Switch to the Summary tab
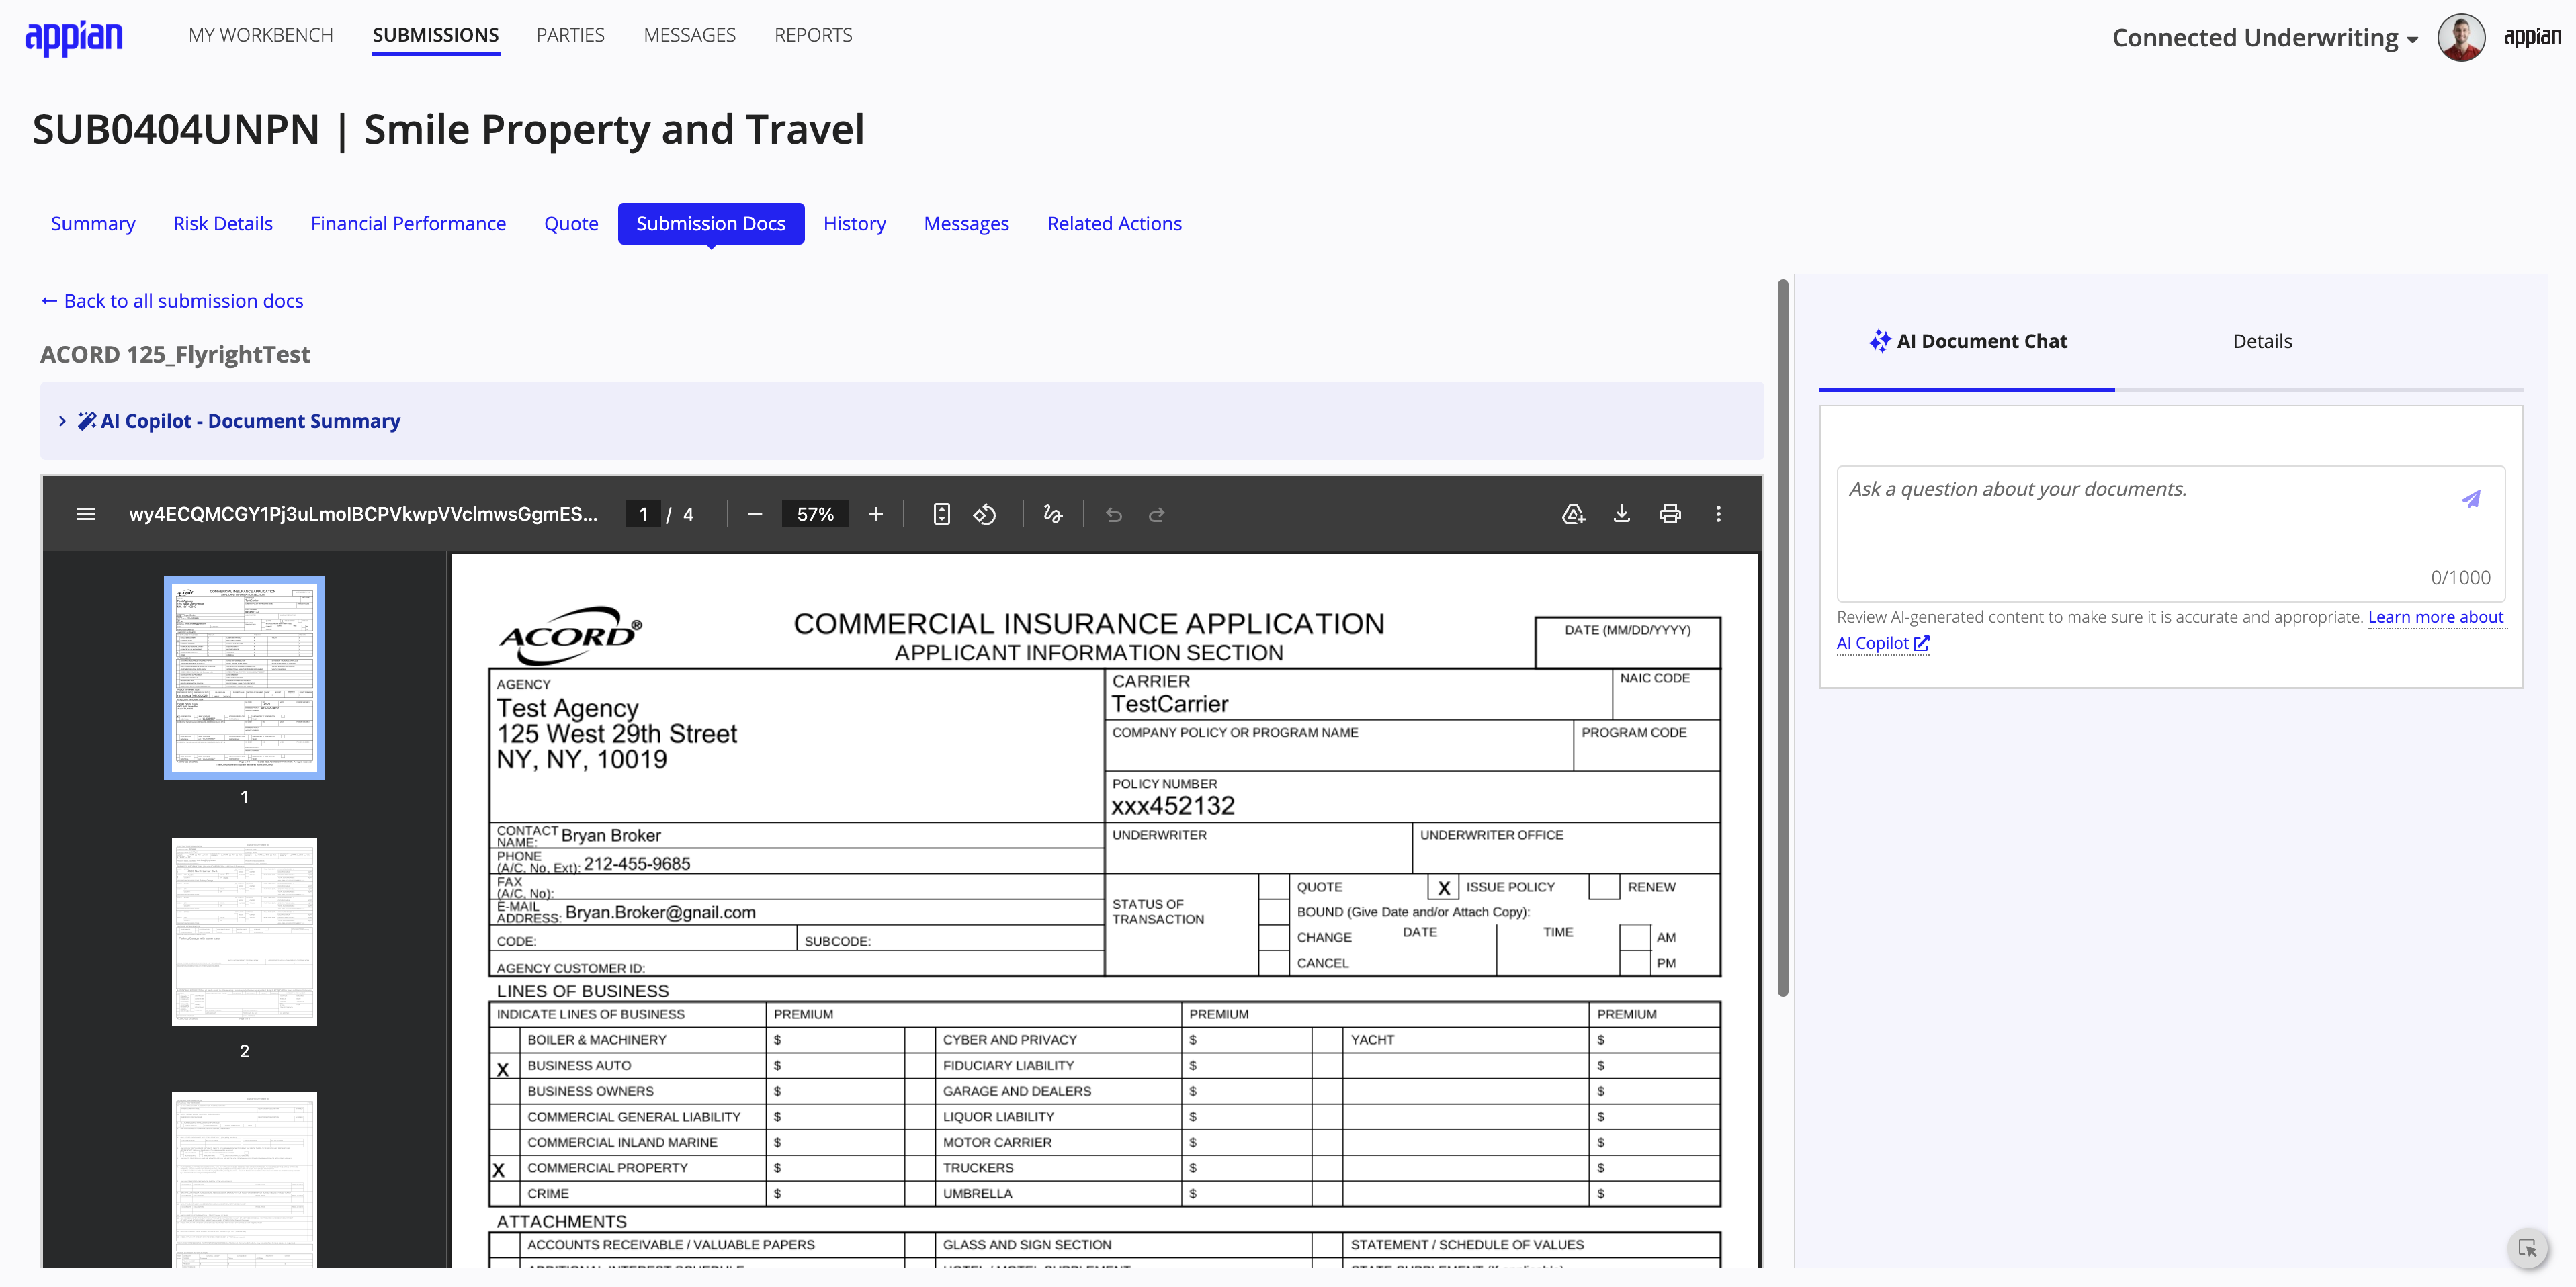Image resolution: width=2576 pixels, height=1287 pixels. [x=93, y=224]
